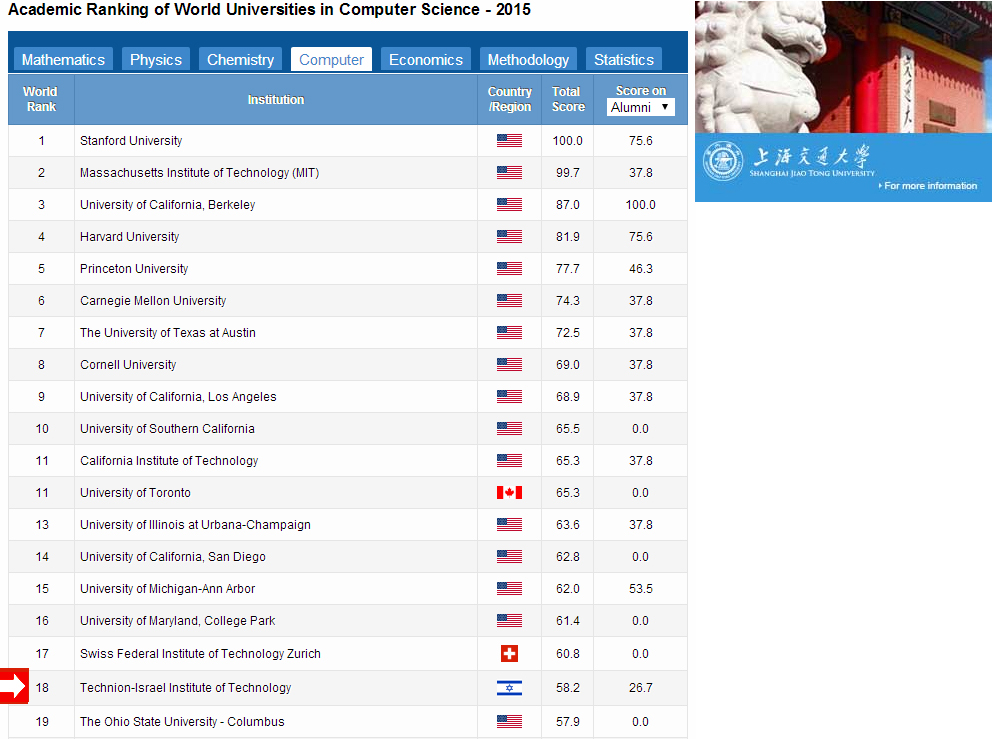Open Harvard University entry

(129, 236)
